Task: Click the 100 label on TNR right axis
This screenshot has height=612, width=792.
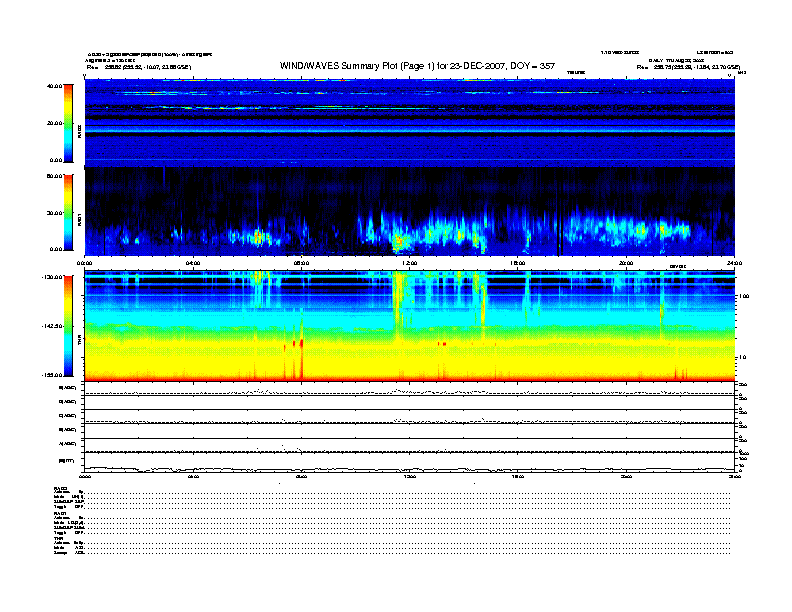Action: pos(744,296)
